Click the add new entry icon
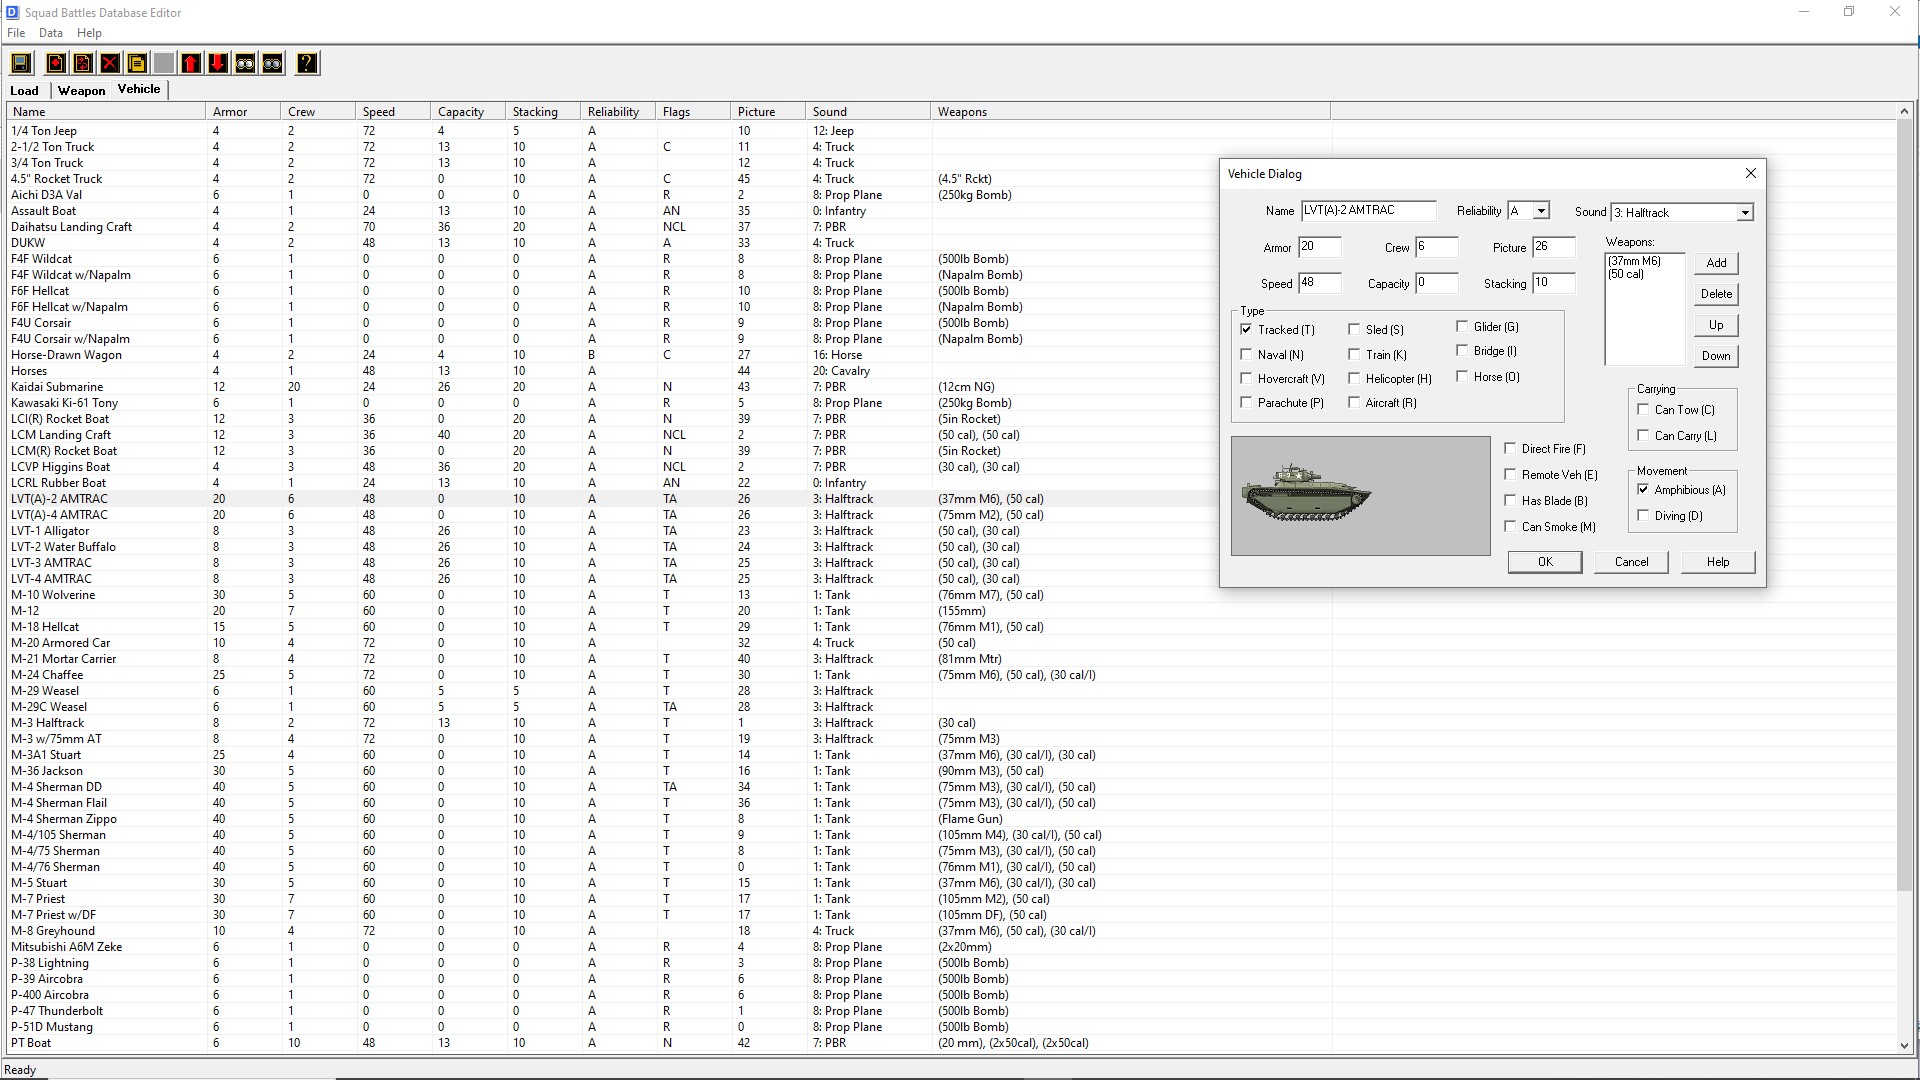The image size is (1920, 1080). pyautogui.click(x=56, y=64)
